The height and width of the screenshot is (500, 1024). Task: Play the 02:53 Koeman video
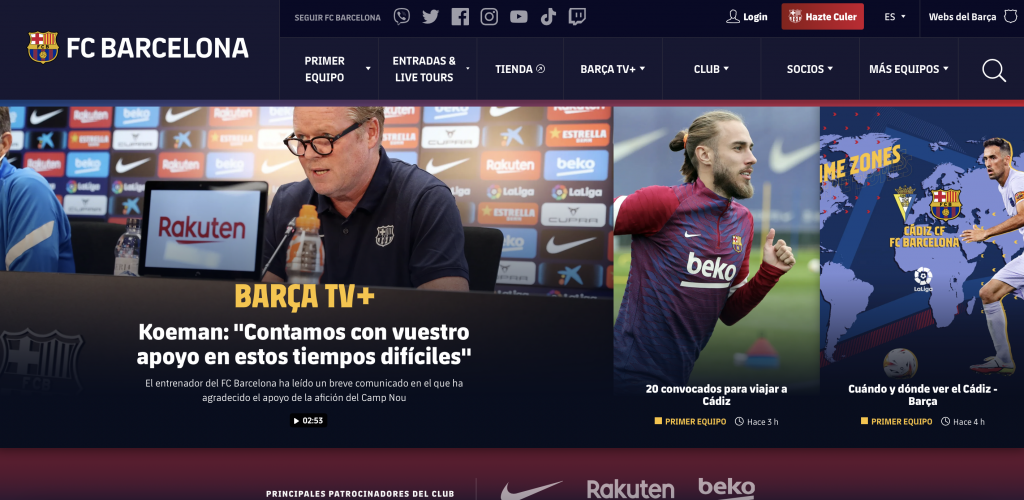click(x=309, y=420)
